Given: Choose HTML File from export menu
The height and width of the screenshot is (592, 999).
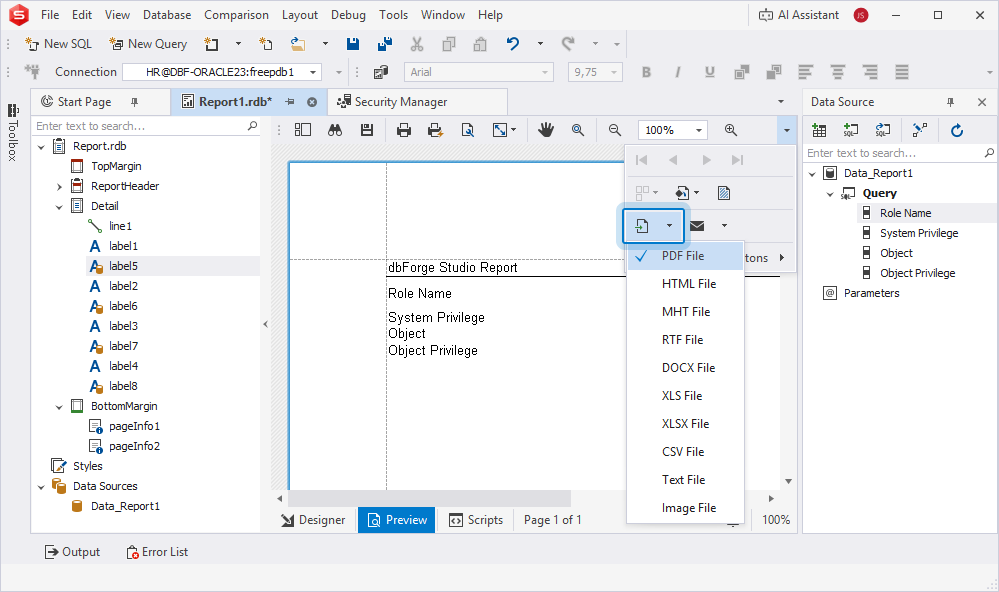Looking at the screenshot, I should (686, 284).
